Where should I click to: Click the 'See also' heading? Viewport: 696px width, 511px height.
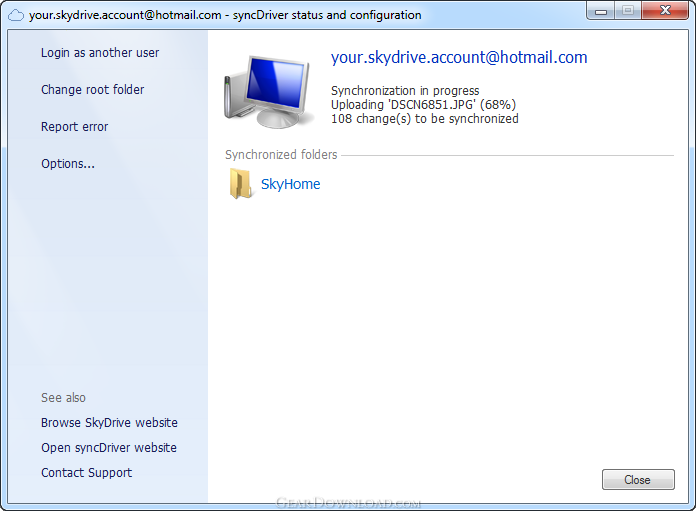pos(63,398)
